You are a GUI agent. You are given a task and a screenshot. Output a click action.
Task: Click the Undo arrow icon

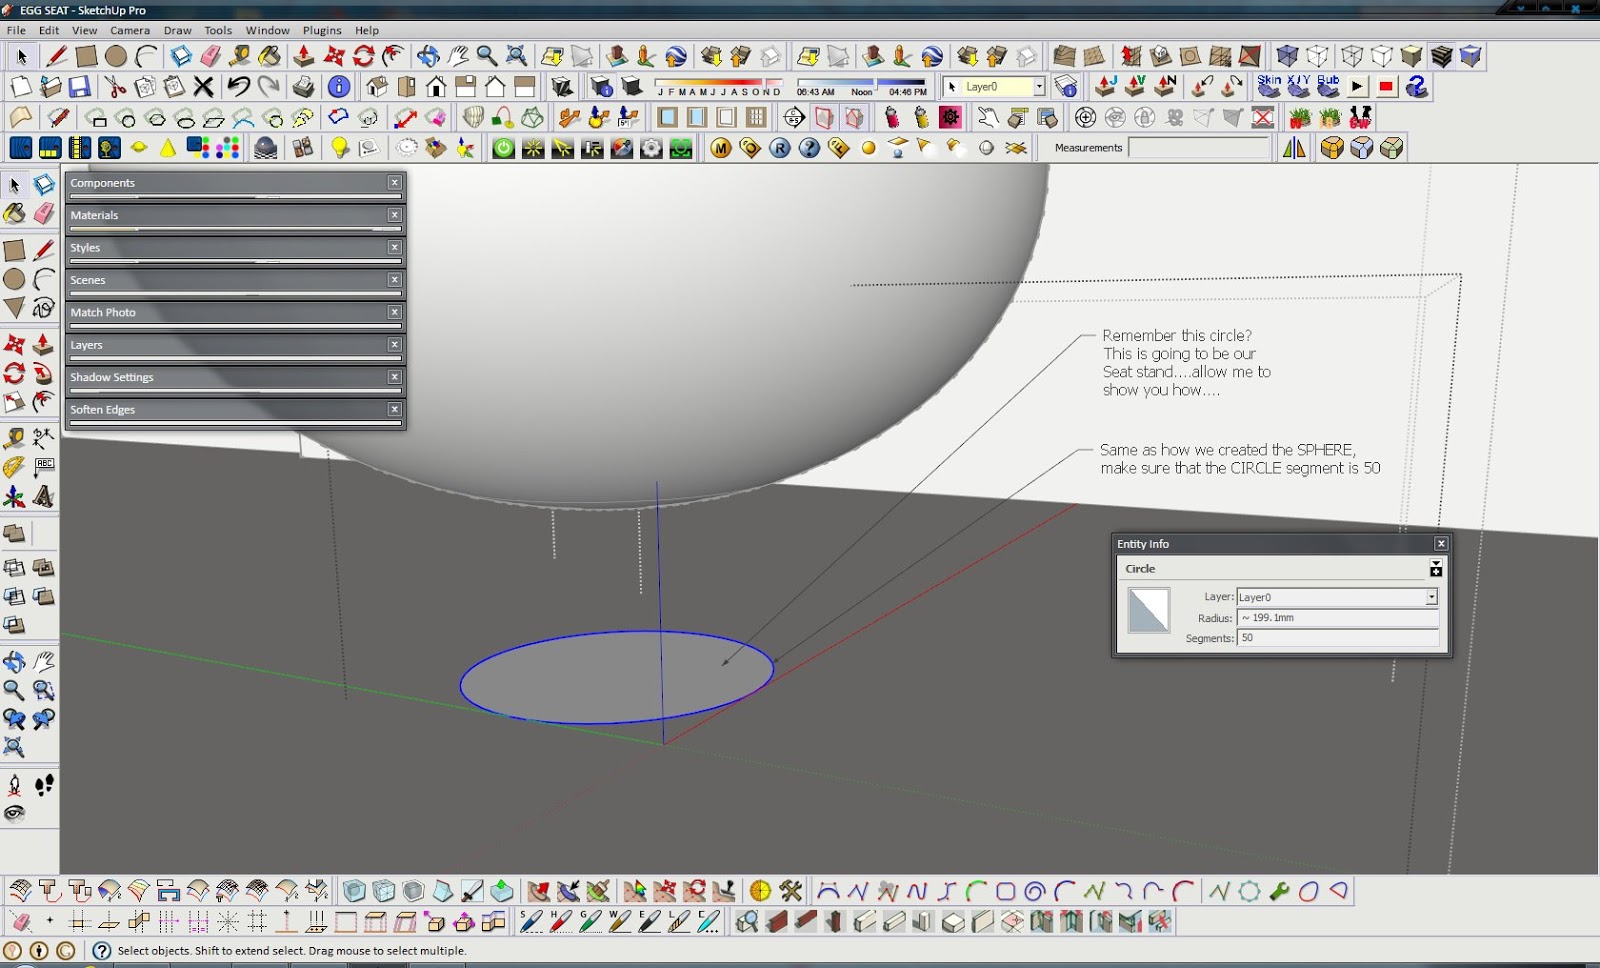point(238,87)
